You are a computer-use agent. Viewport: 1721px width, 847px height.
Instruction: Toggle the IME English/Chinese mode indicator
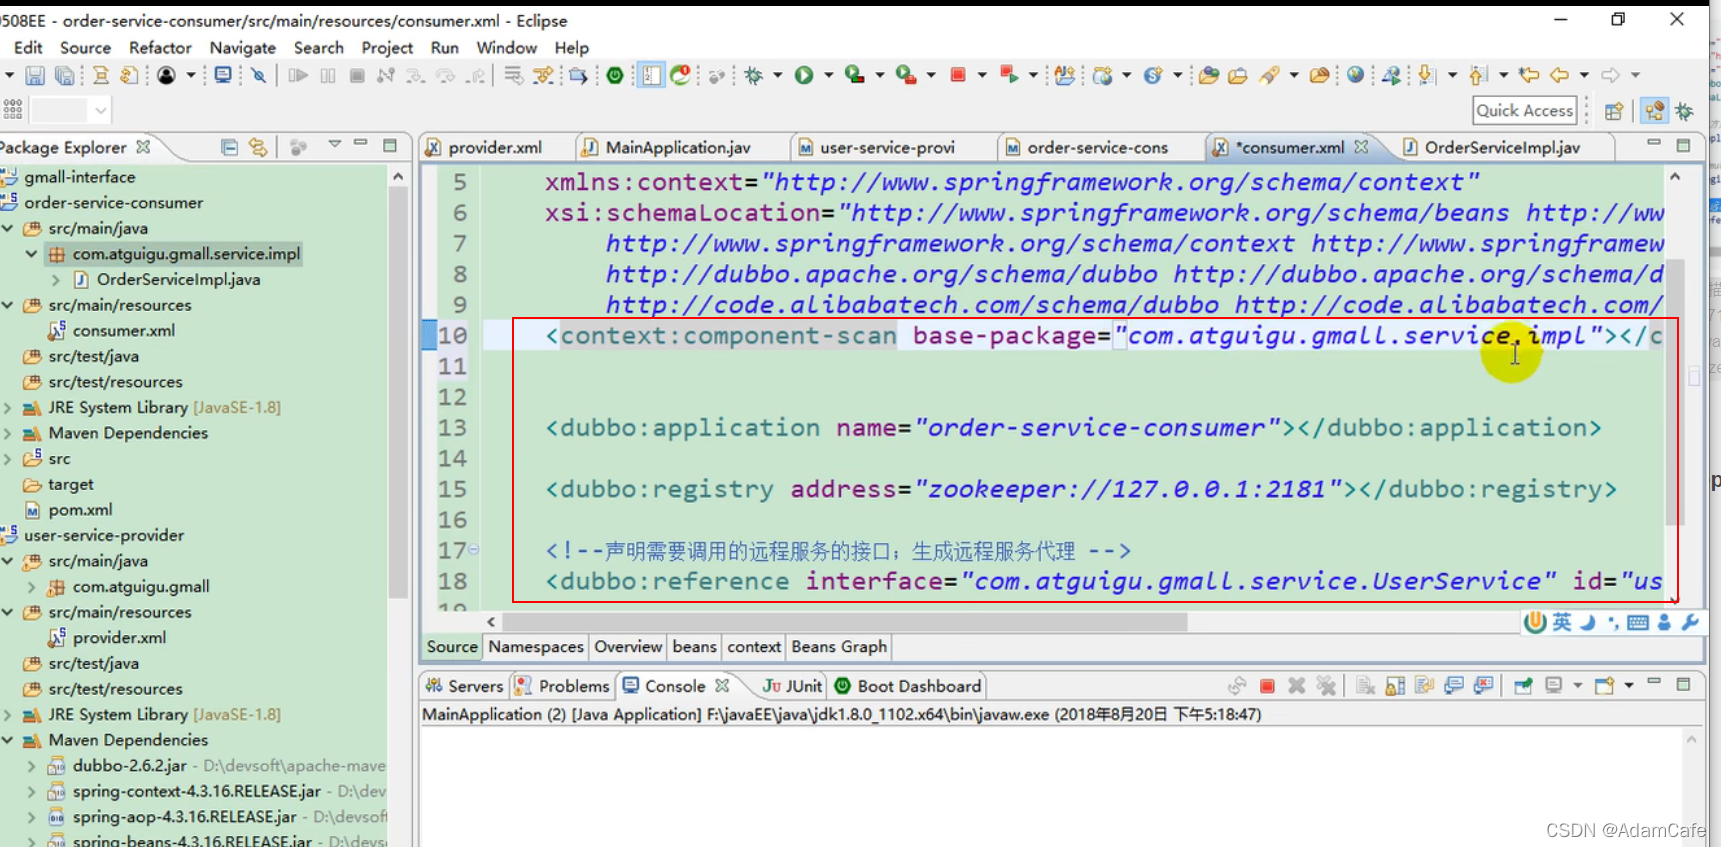pyautogui.click(x=1562, y=622)
